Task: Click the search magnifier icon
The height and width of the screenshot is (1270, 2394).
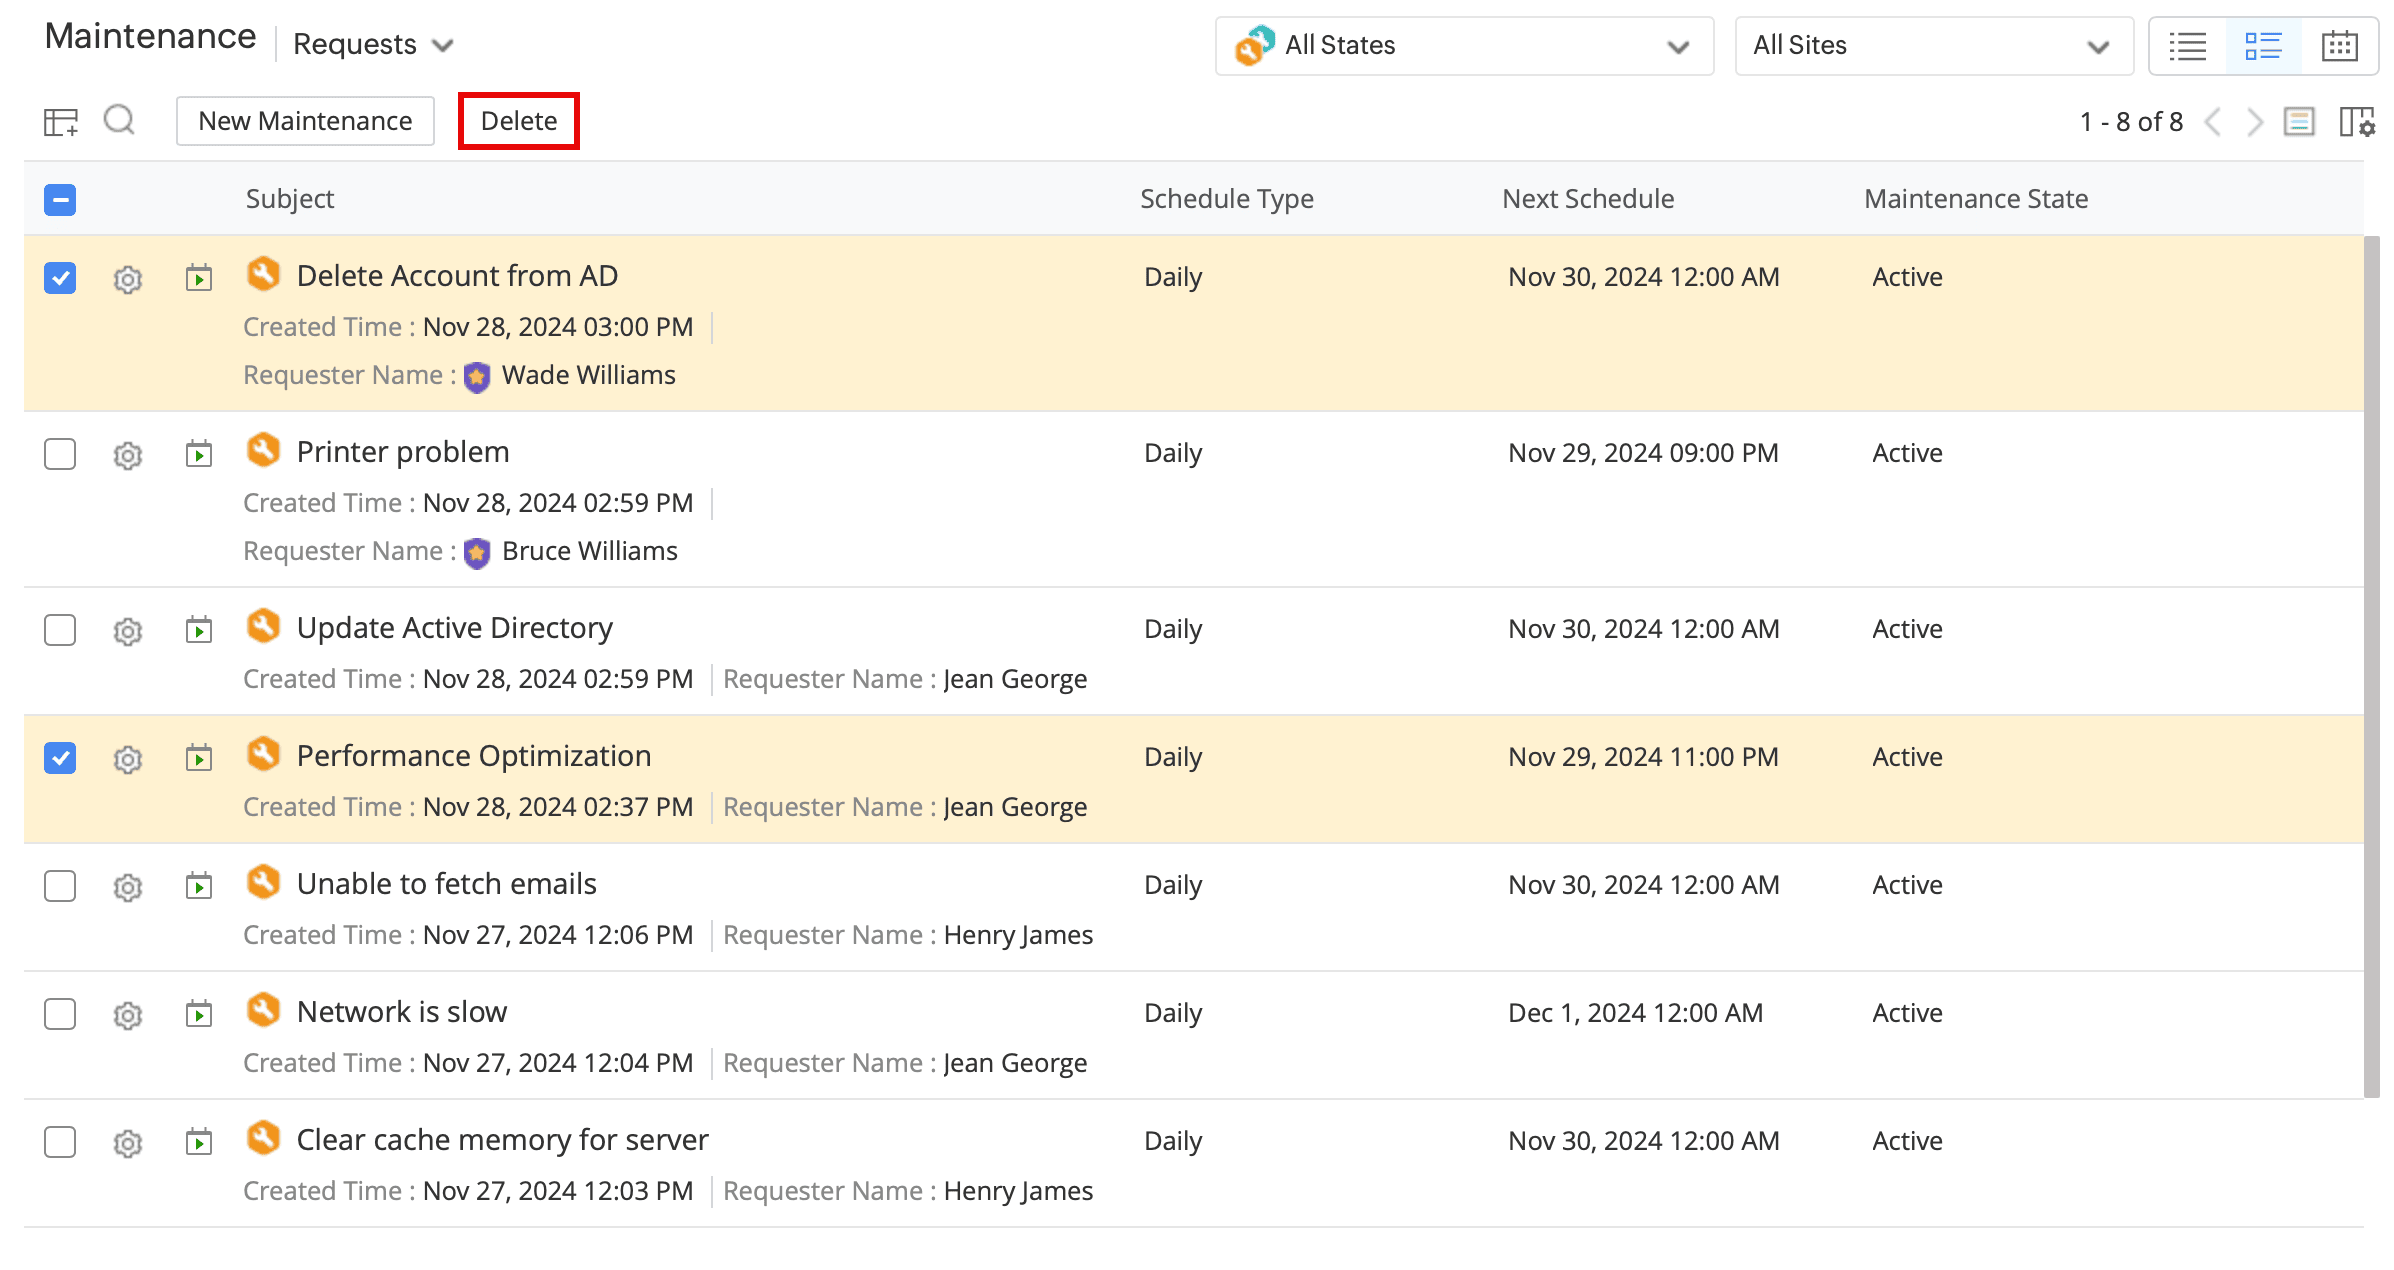Action: 119,121
